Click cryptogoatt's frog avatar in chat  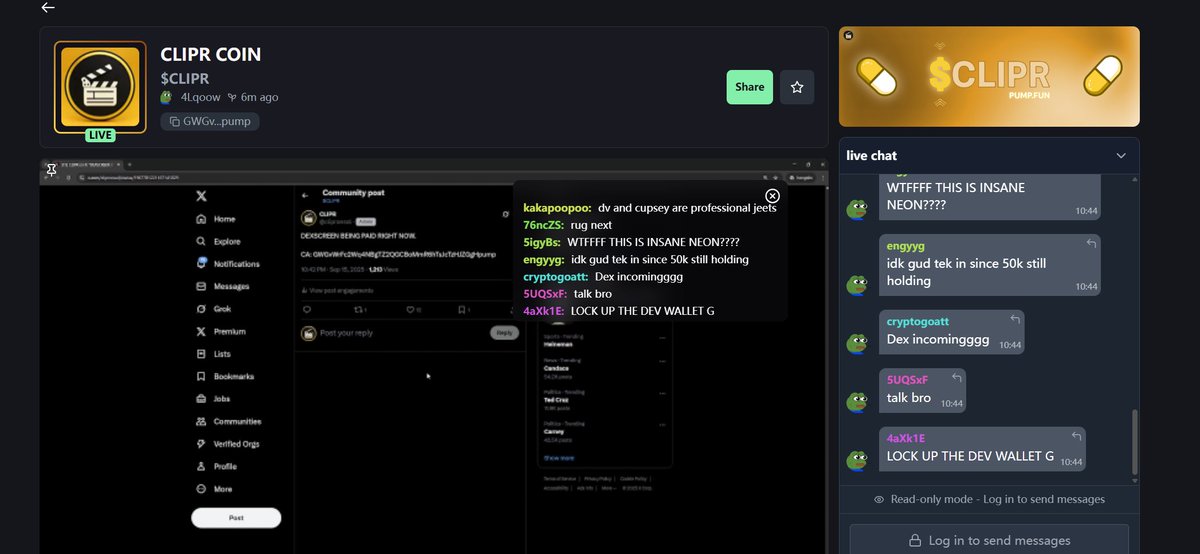point(857,343)
